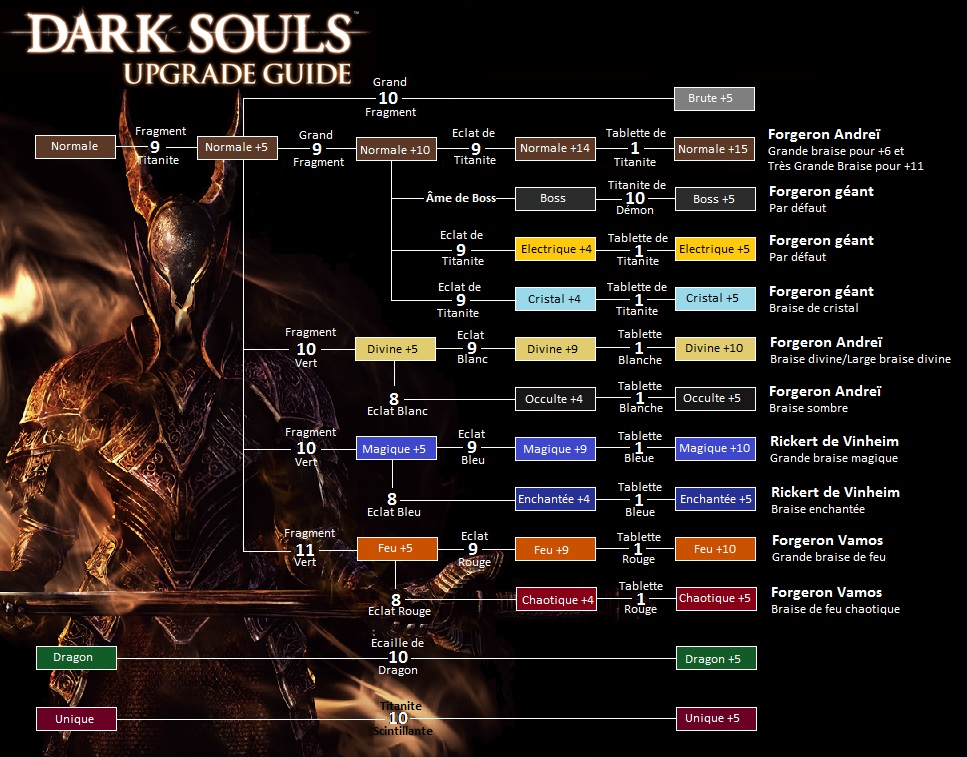
Task: Click the orange "Feu +10" box
Action: (x=715, y=549)
